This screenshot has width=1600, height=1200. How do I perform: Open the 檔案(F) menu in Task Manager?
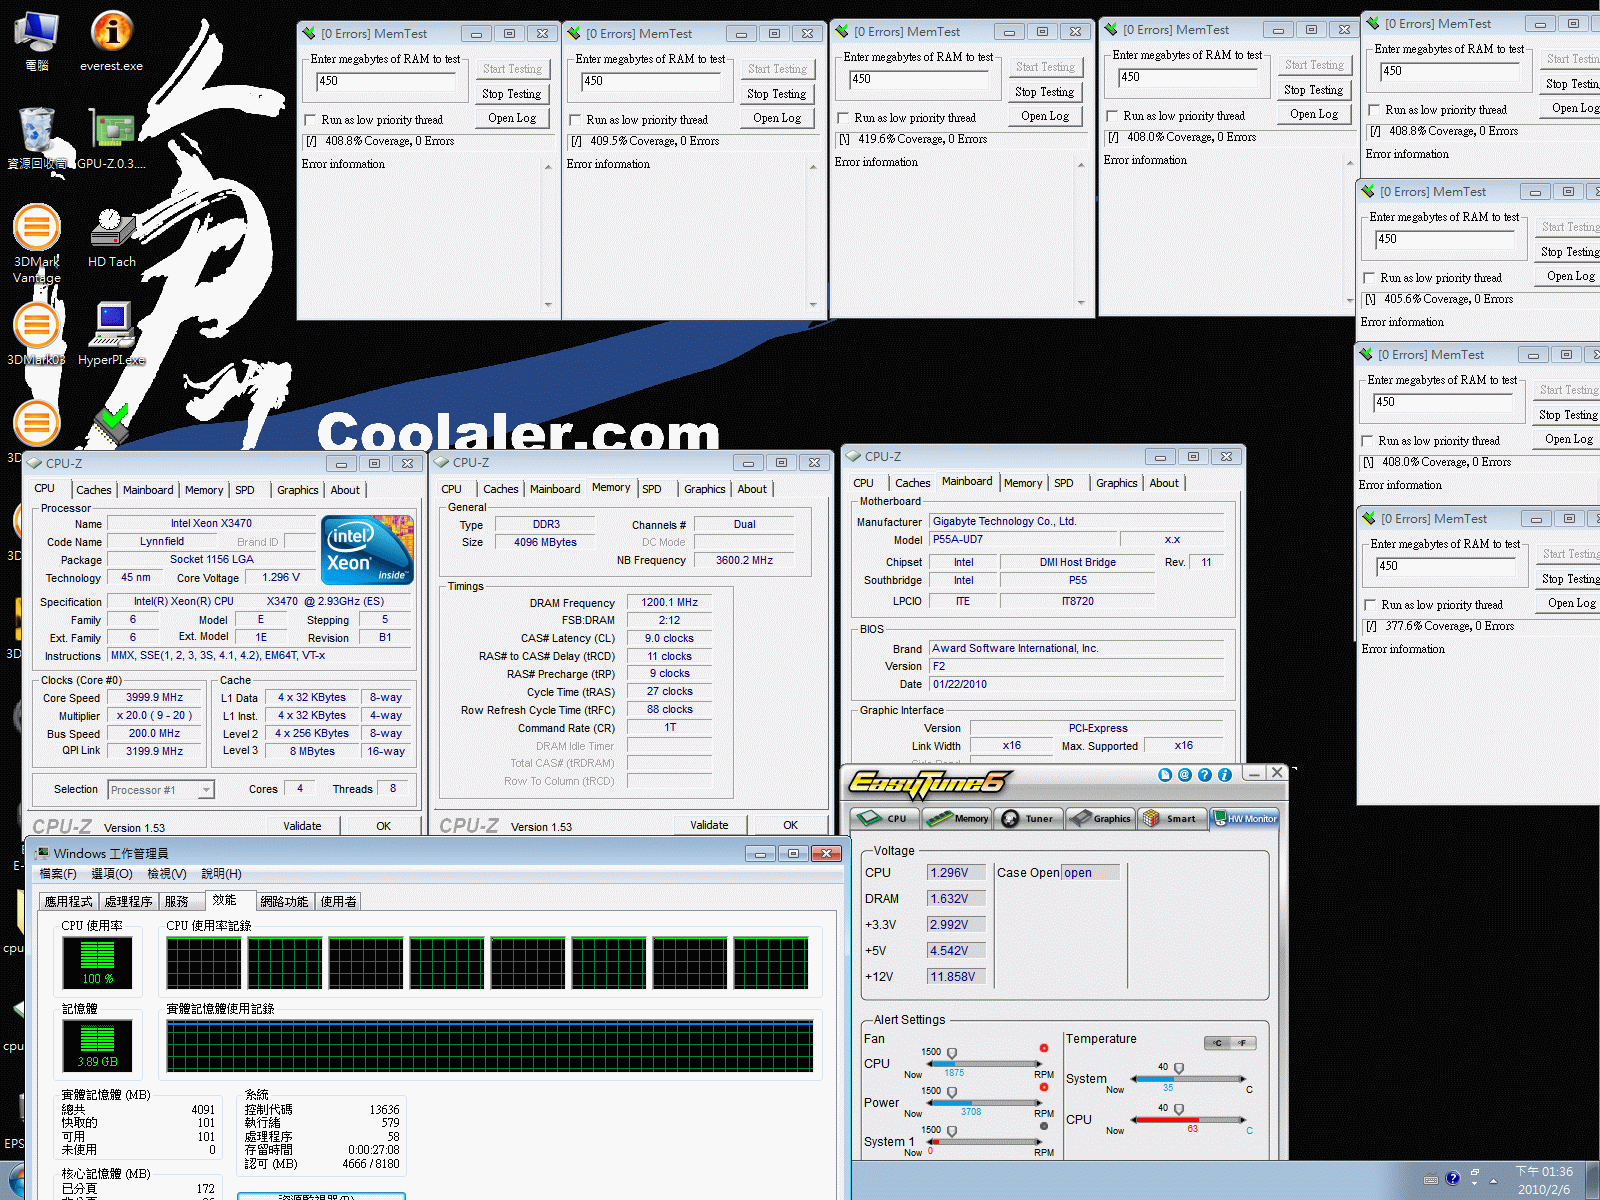coord(58,874)
